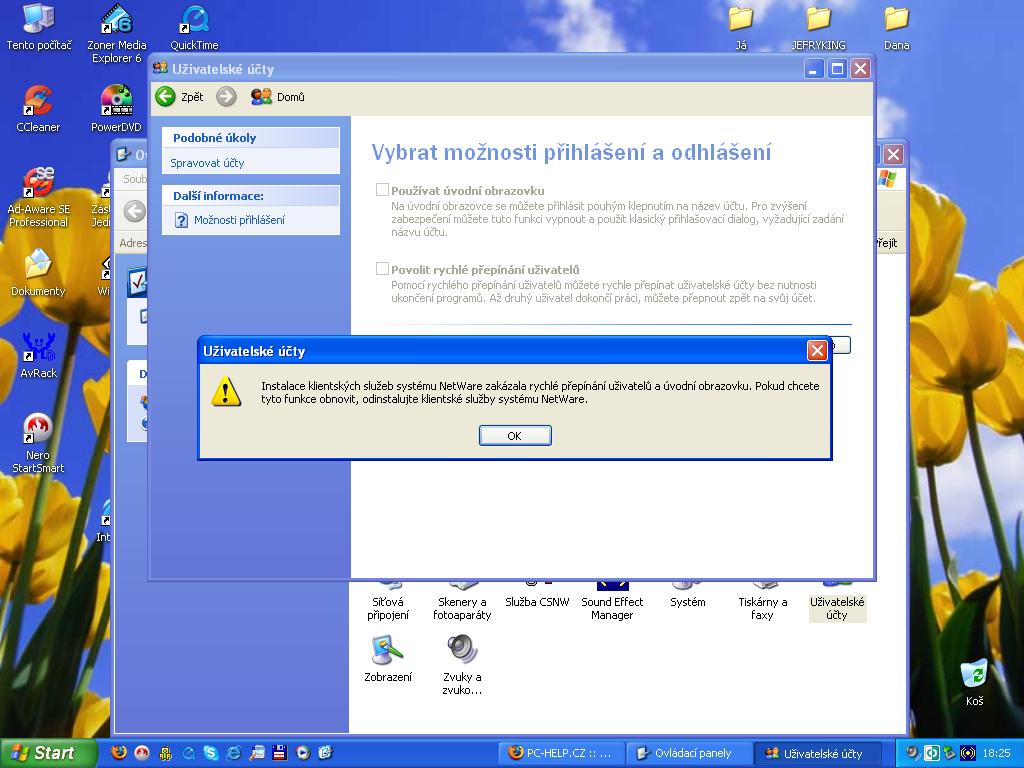
Task: Open 'Možnosti přihlášení' help link
Action: coord(239,220)
